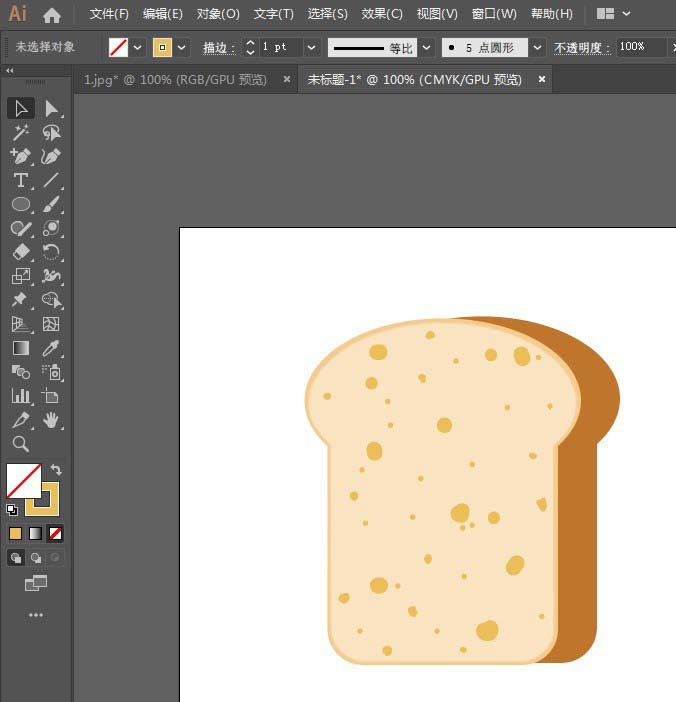Screen dimensions: 676x702
Task: Select the Magic Wand tool
Action: click(21, 133)
